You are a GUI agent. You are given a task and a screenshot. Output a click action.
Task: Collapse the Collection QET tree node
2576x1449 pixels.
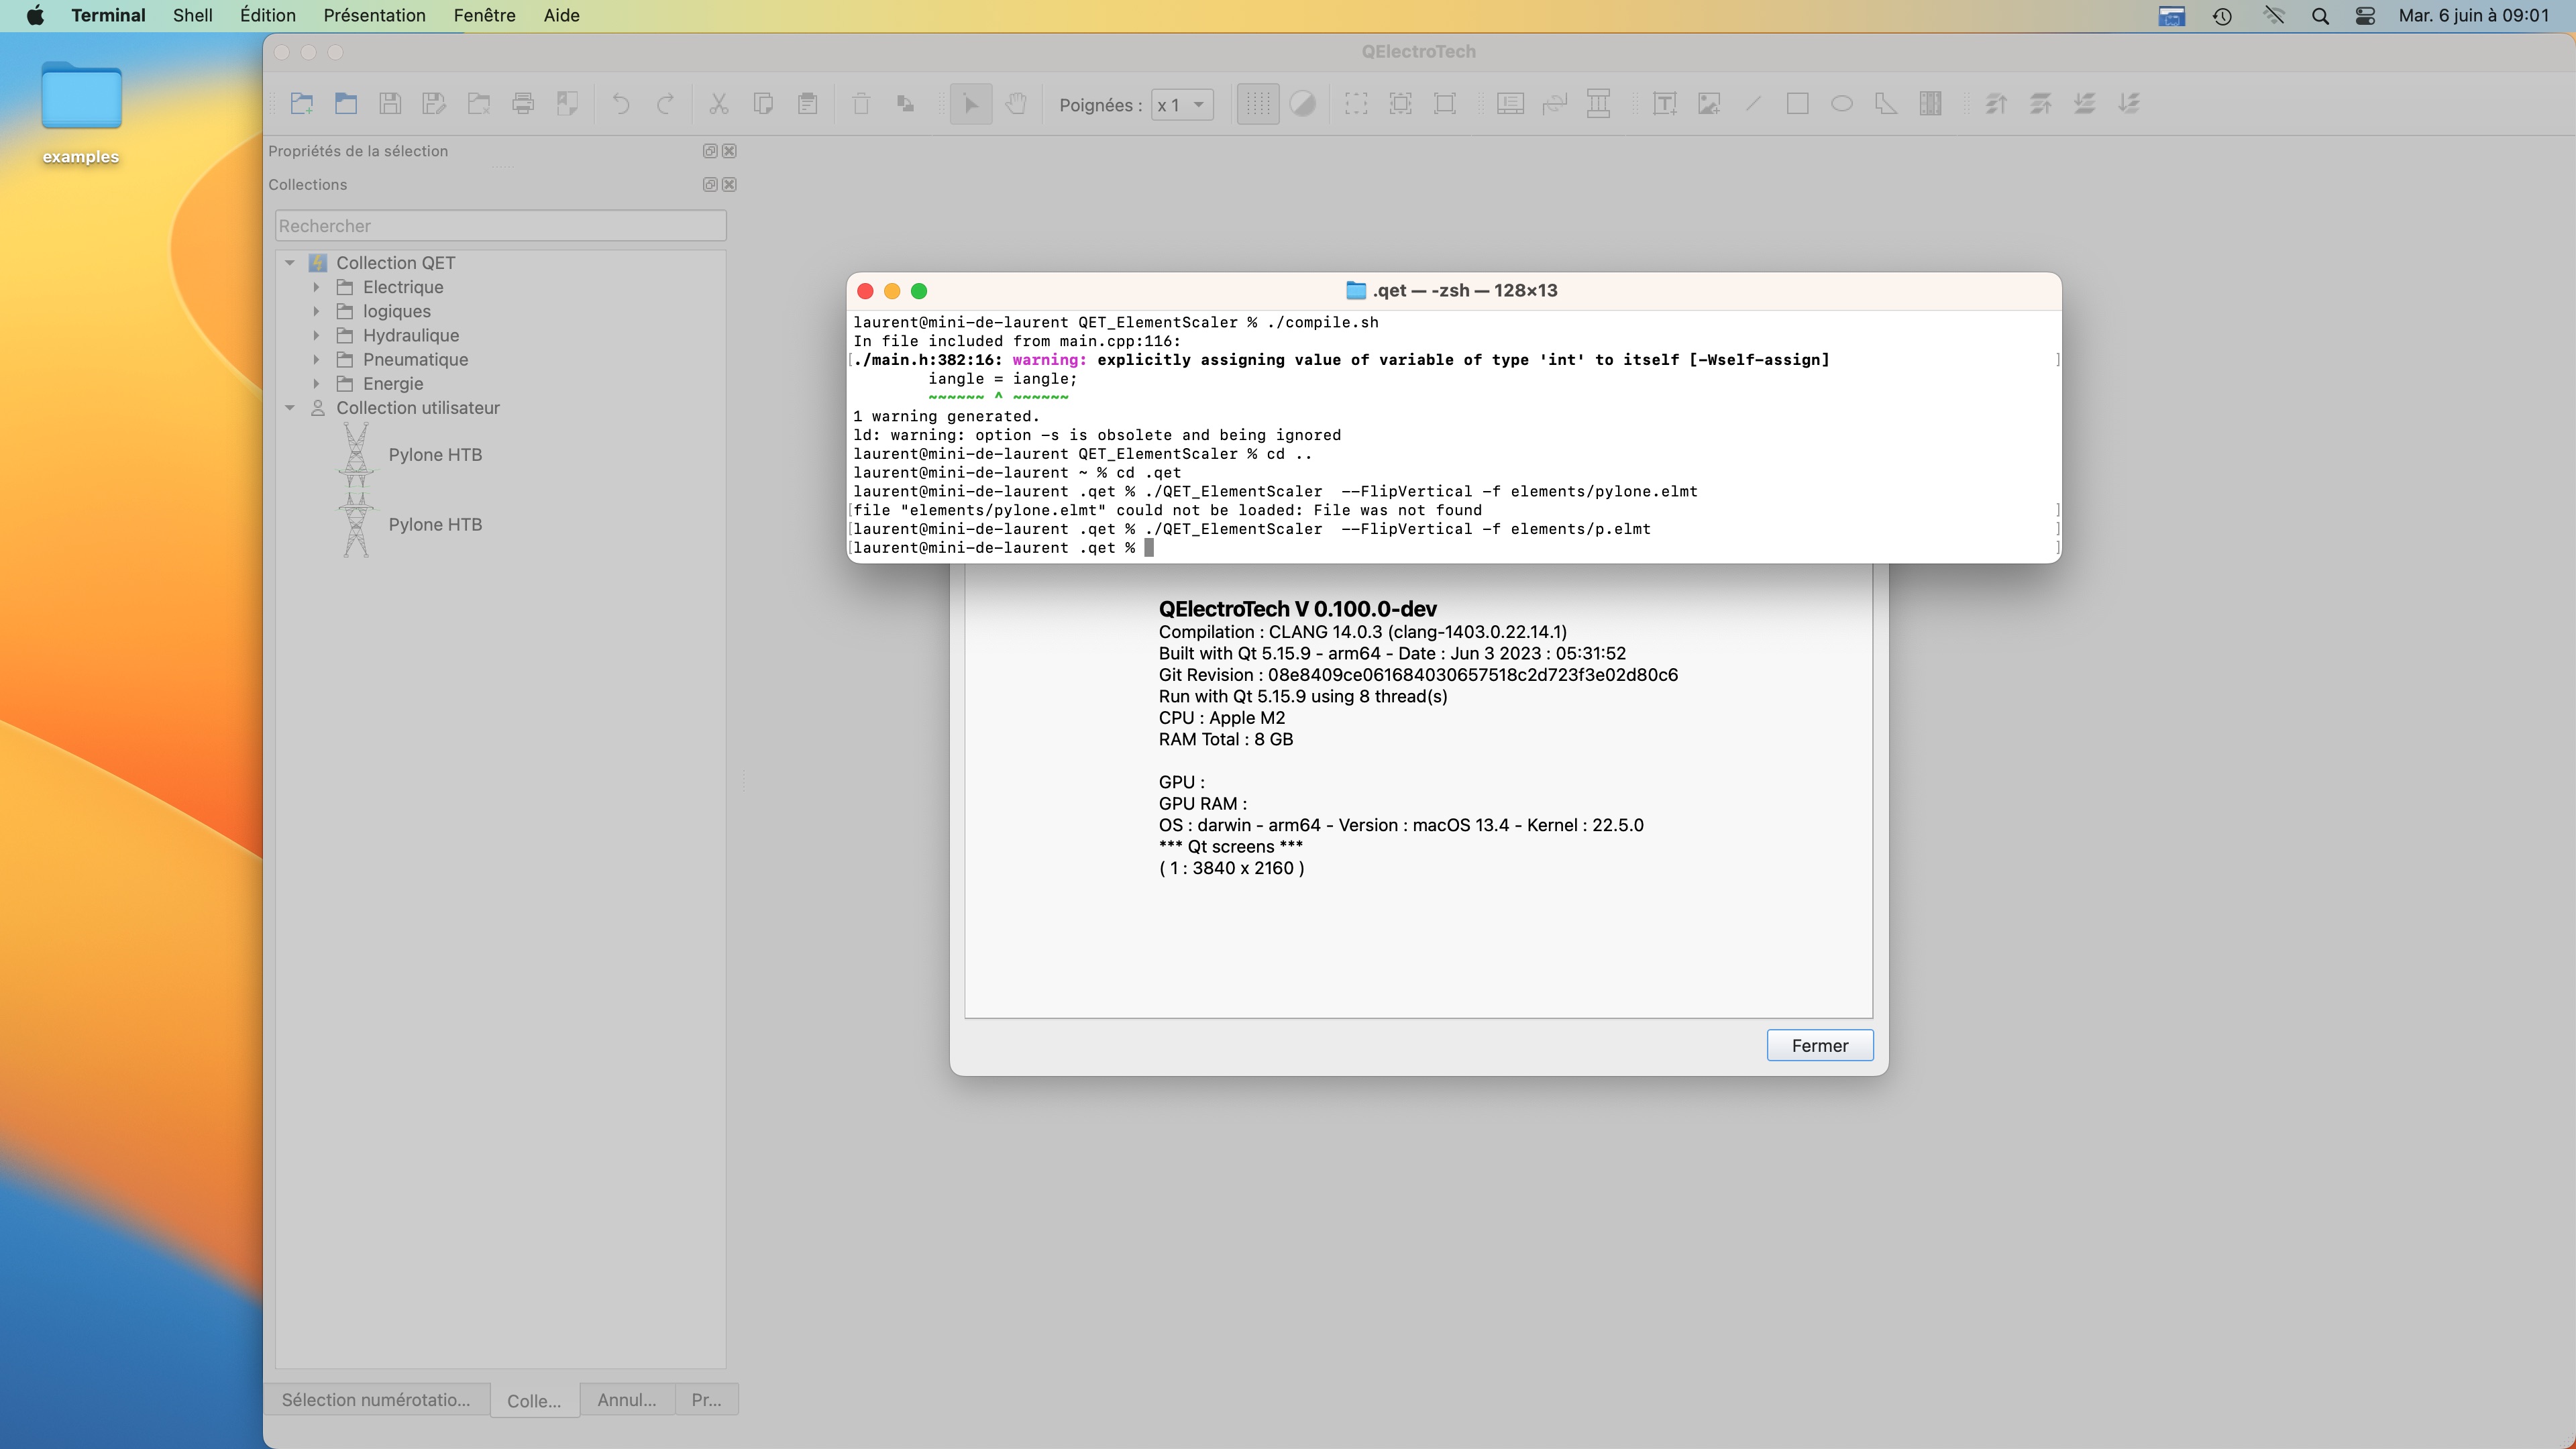[x=290, y=263]
